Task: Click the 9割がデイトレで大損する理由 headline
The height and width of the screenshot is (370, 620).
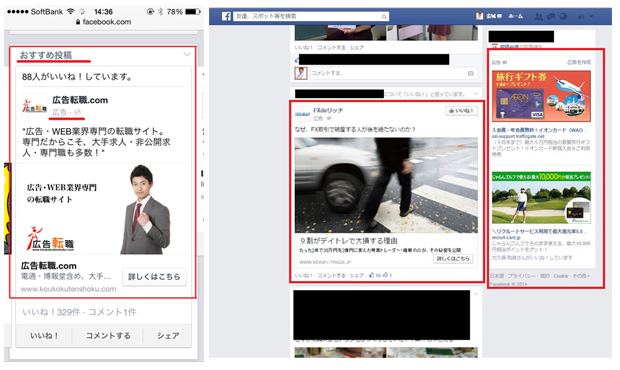Action: point(349,241)
